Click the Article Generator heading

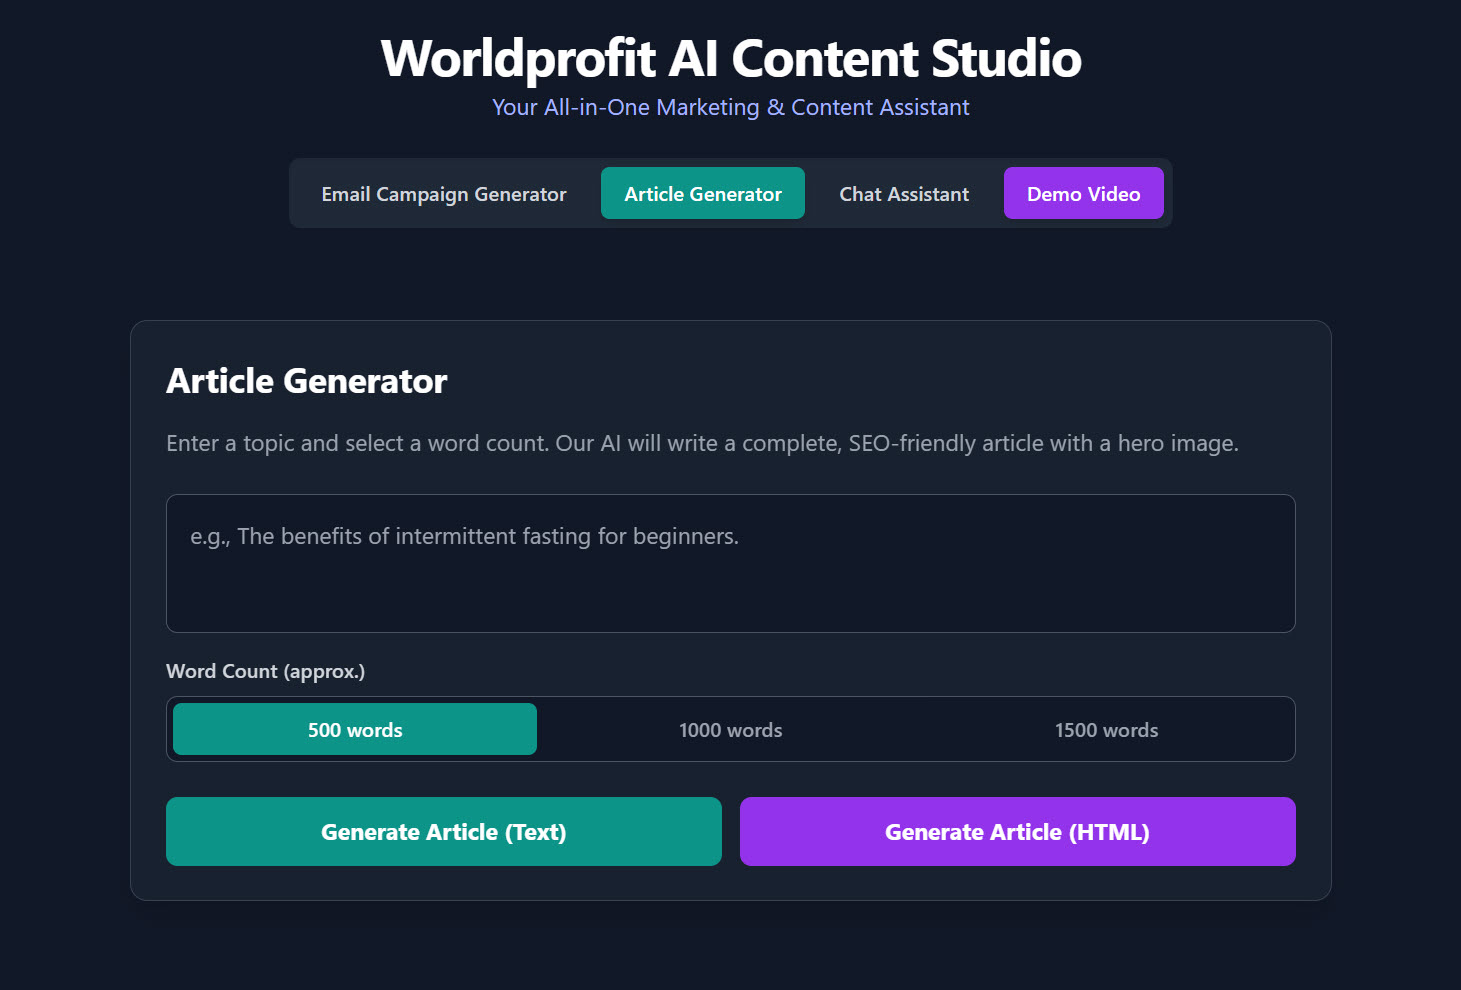pyautogui.click(x=306, y=381)
